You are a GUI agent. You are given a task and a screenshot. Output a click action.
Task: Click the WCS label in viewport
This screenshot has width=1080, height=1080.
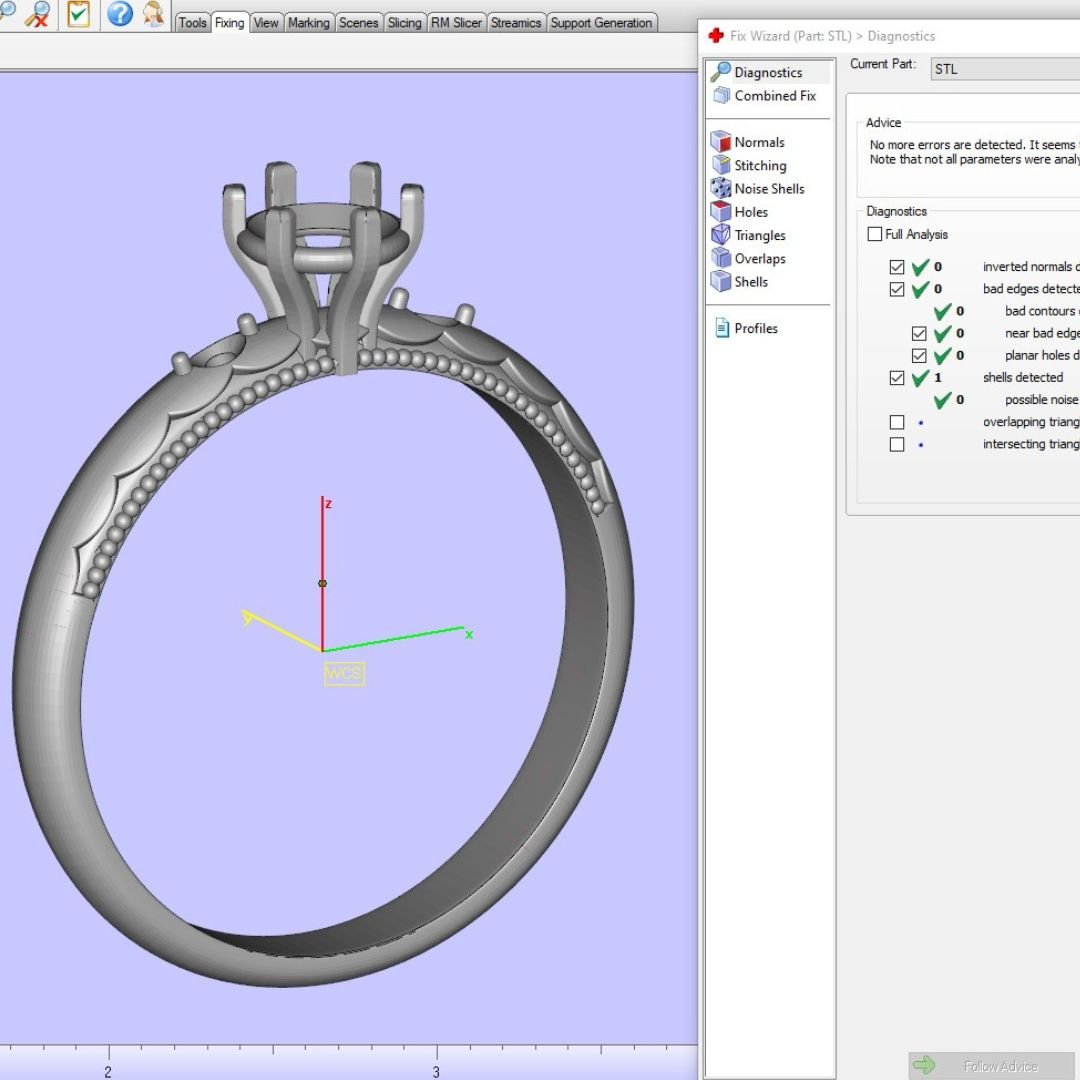pyautogui.click(x=344, y=673)
